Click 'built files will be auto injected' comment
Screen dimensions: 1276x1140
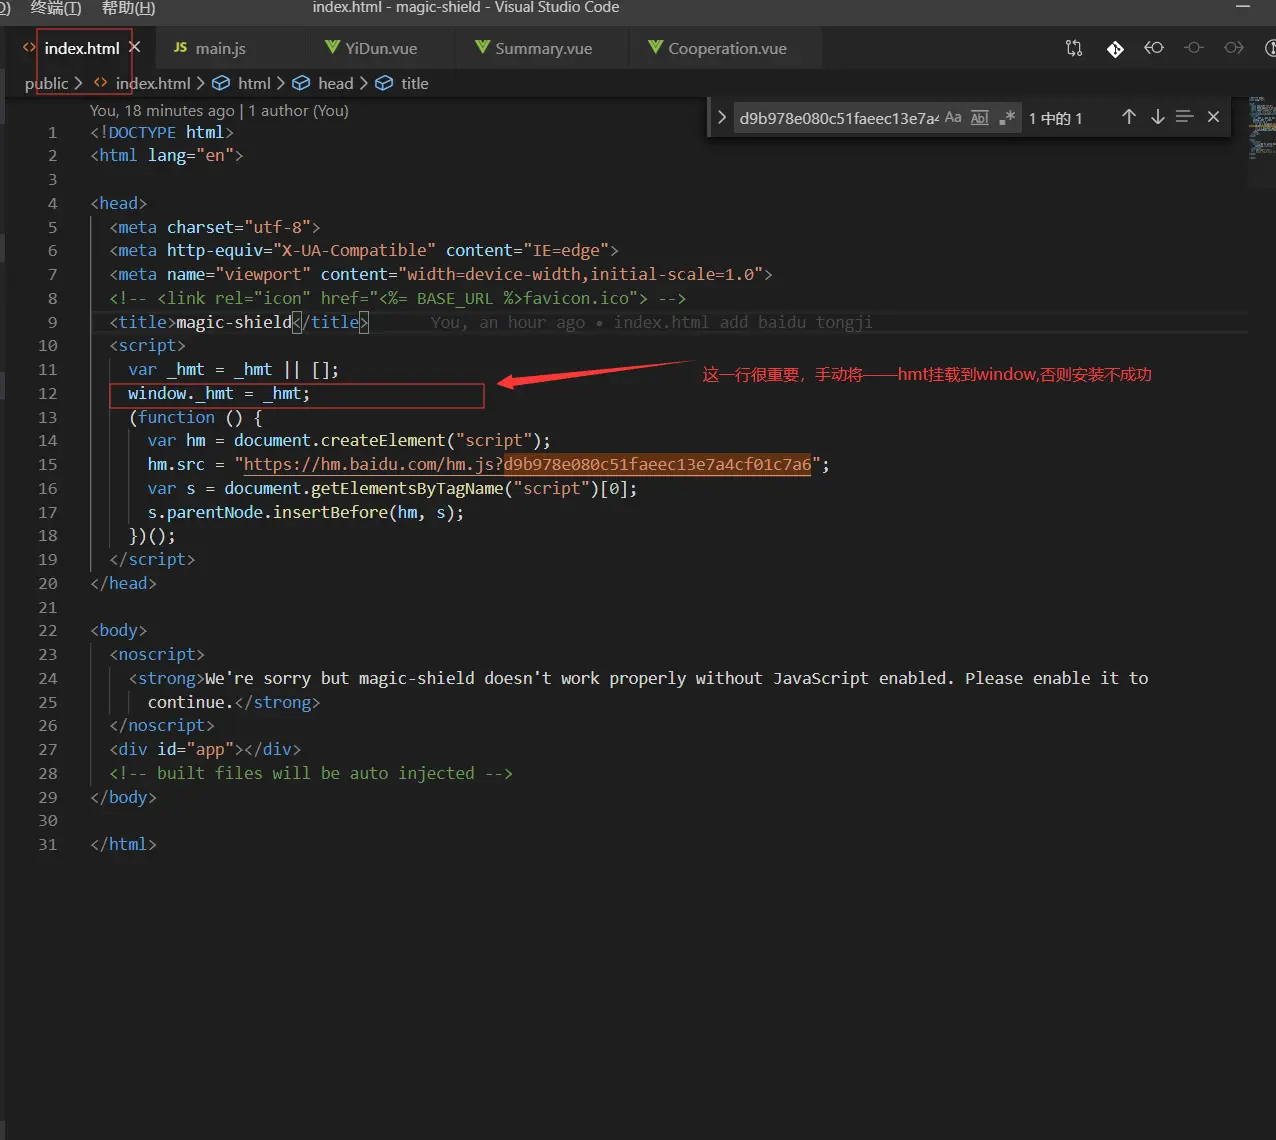[316, 773]
